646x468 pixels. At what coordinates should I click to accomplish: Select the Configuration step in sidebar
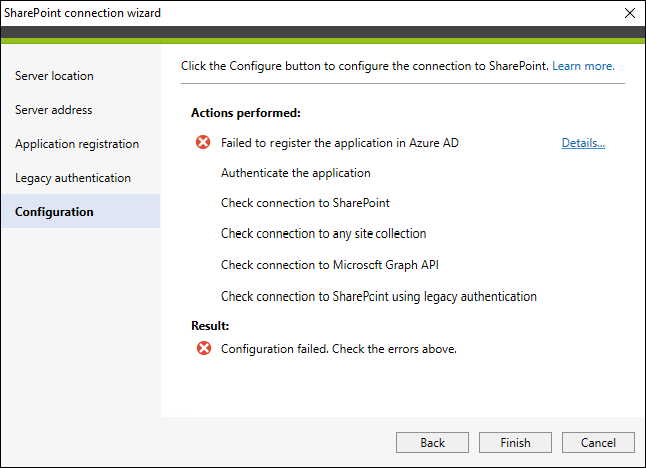pyautogui.click(x=81, y=211)
